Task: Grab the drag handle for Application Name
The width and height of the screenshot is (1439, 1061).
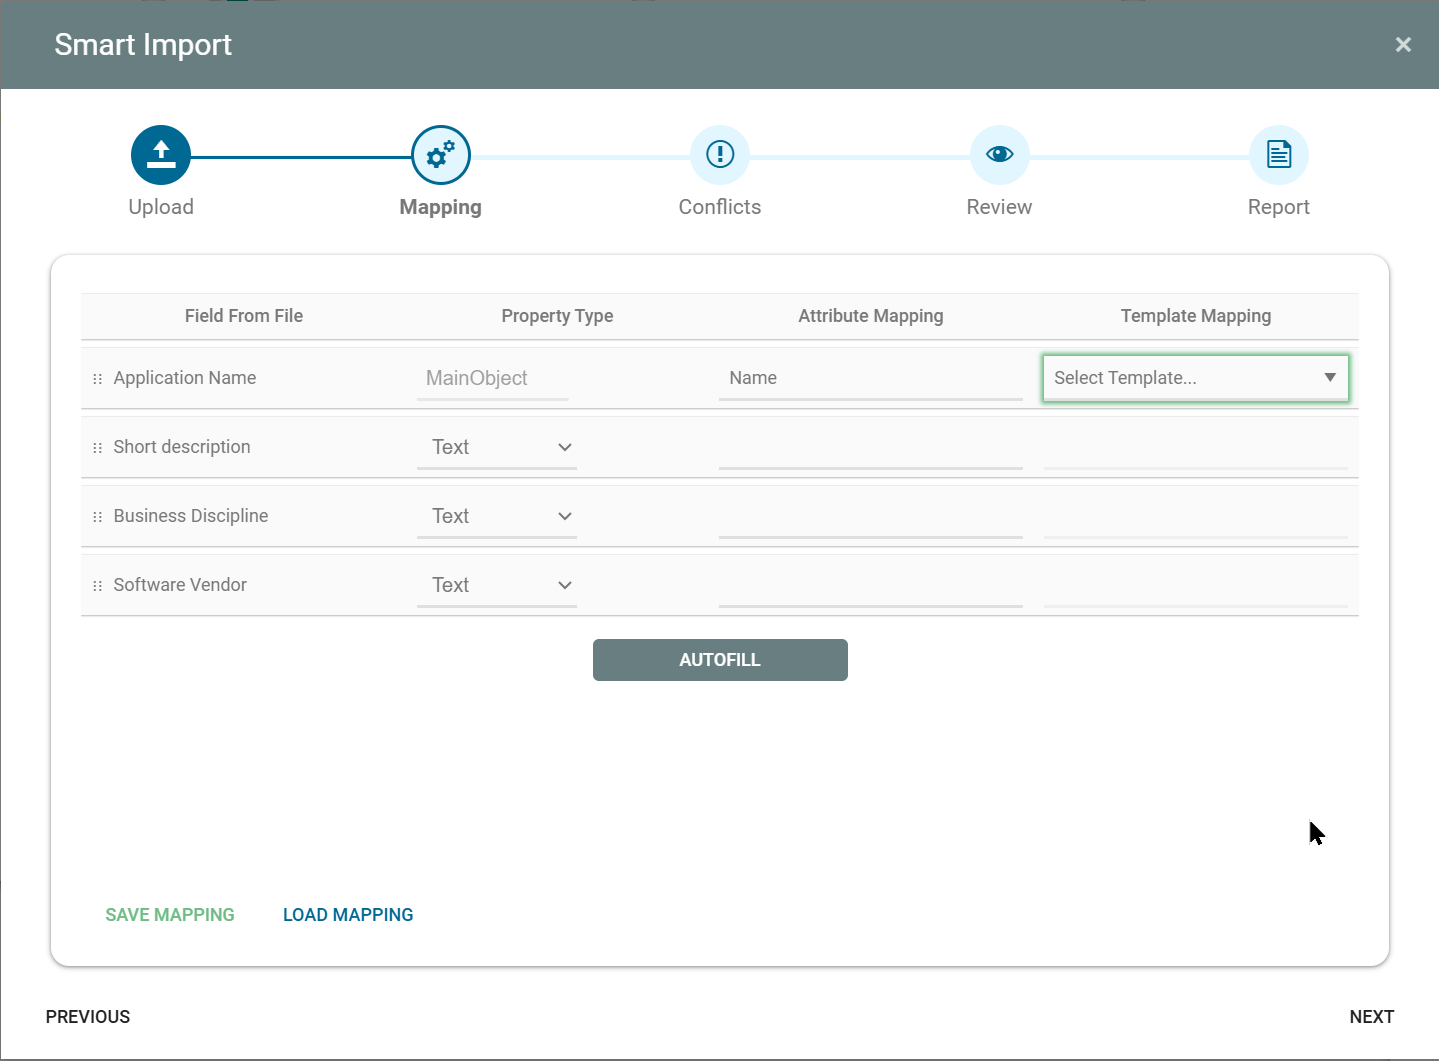Action: [97, 379]
